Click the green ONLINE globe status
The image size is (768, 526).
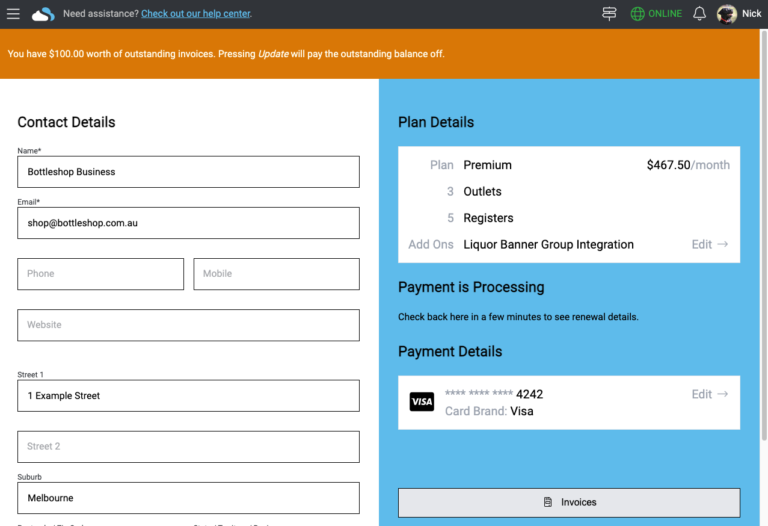[656, 14]
